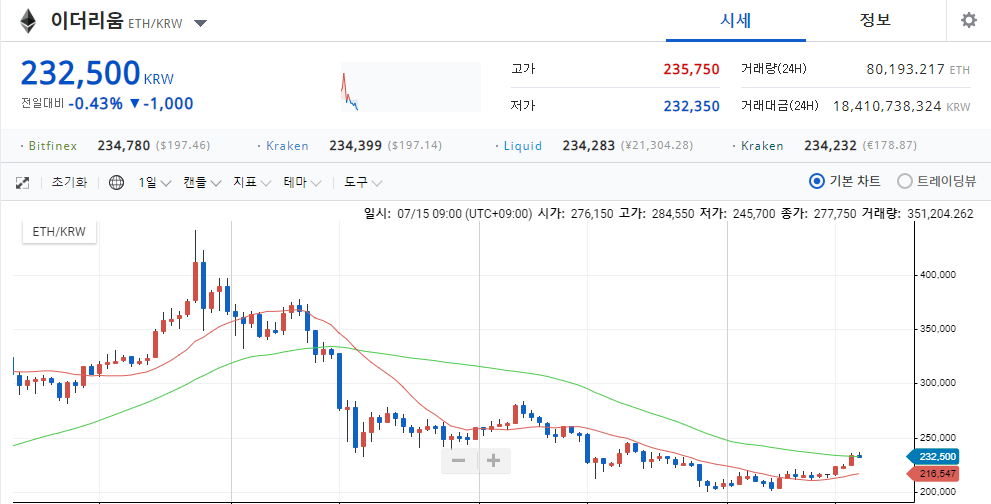
Task: Click the mini price sparkline thumbnail
Action: pos(411,87)
